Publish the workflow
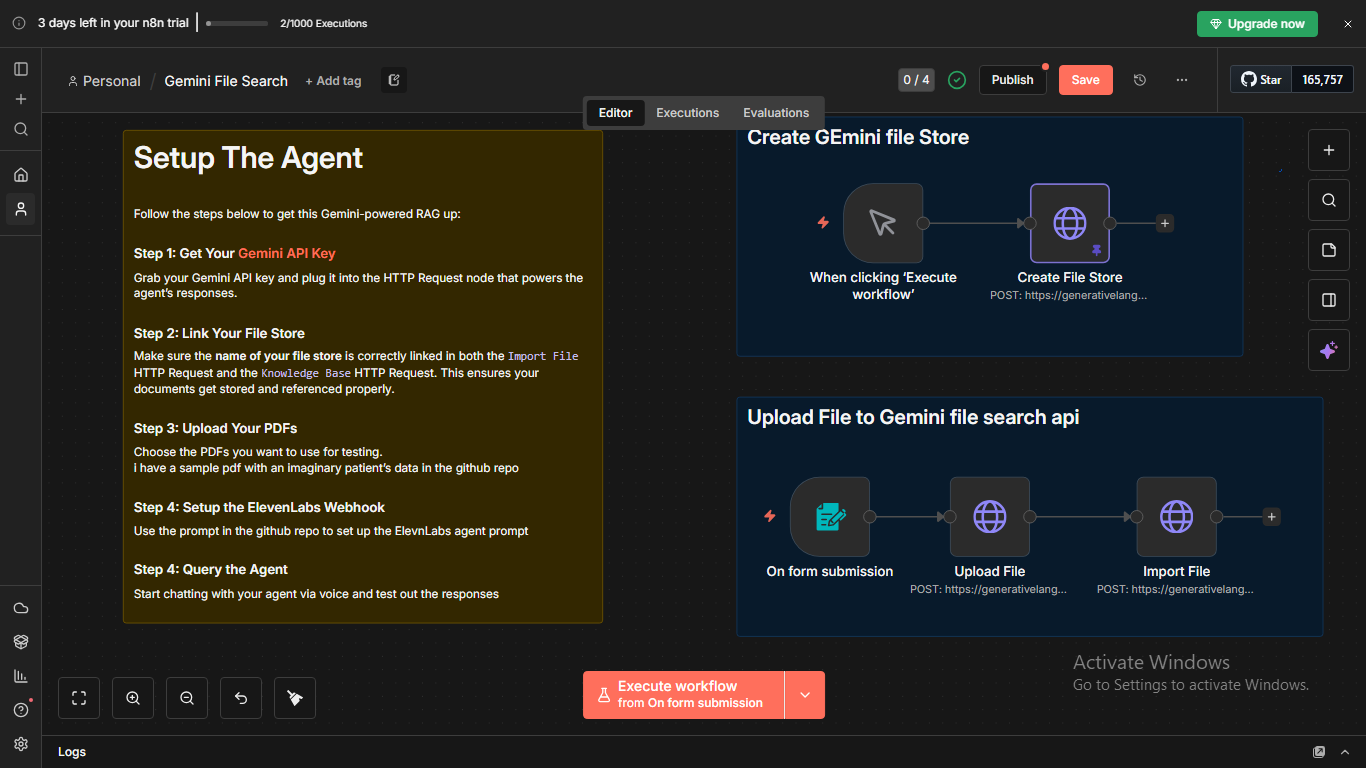This screenshot has width=1366, height=768. coord(1013,80)
